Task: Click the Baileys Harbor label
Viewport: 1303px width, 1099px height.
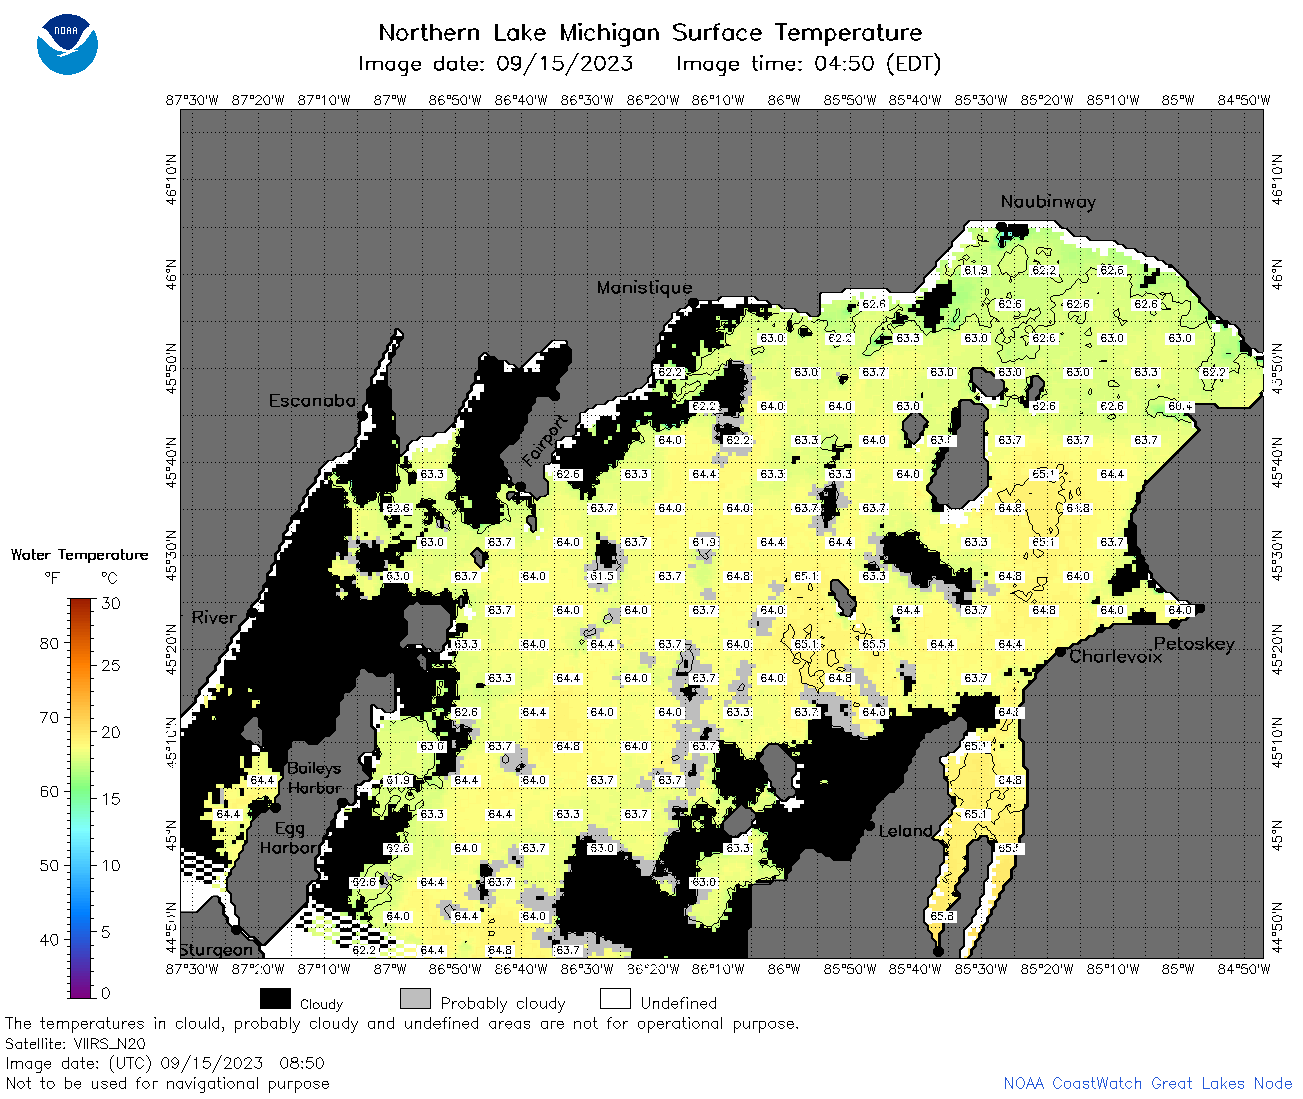Action: click(x=315, y=778)
